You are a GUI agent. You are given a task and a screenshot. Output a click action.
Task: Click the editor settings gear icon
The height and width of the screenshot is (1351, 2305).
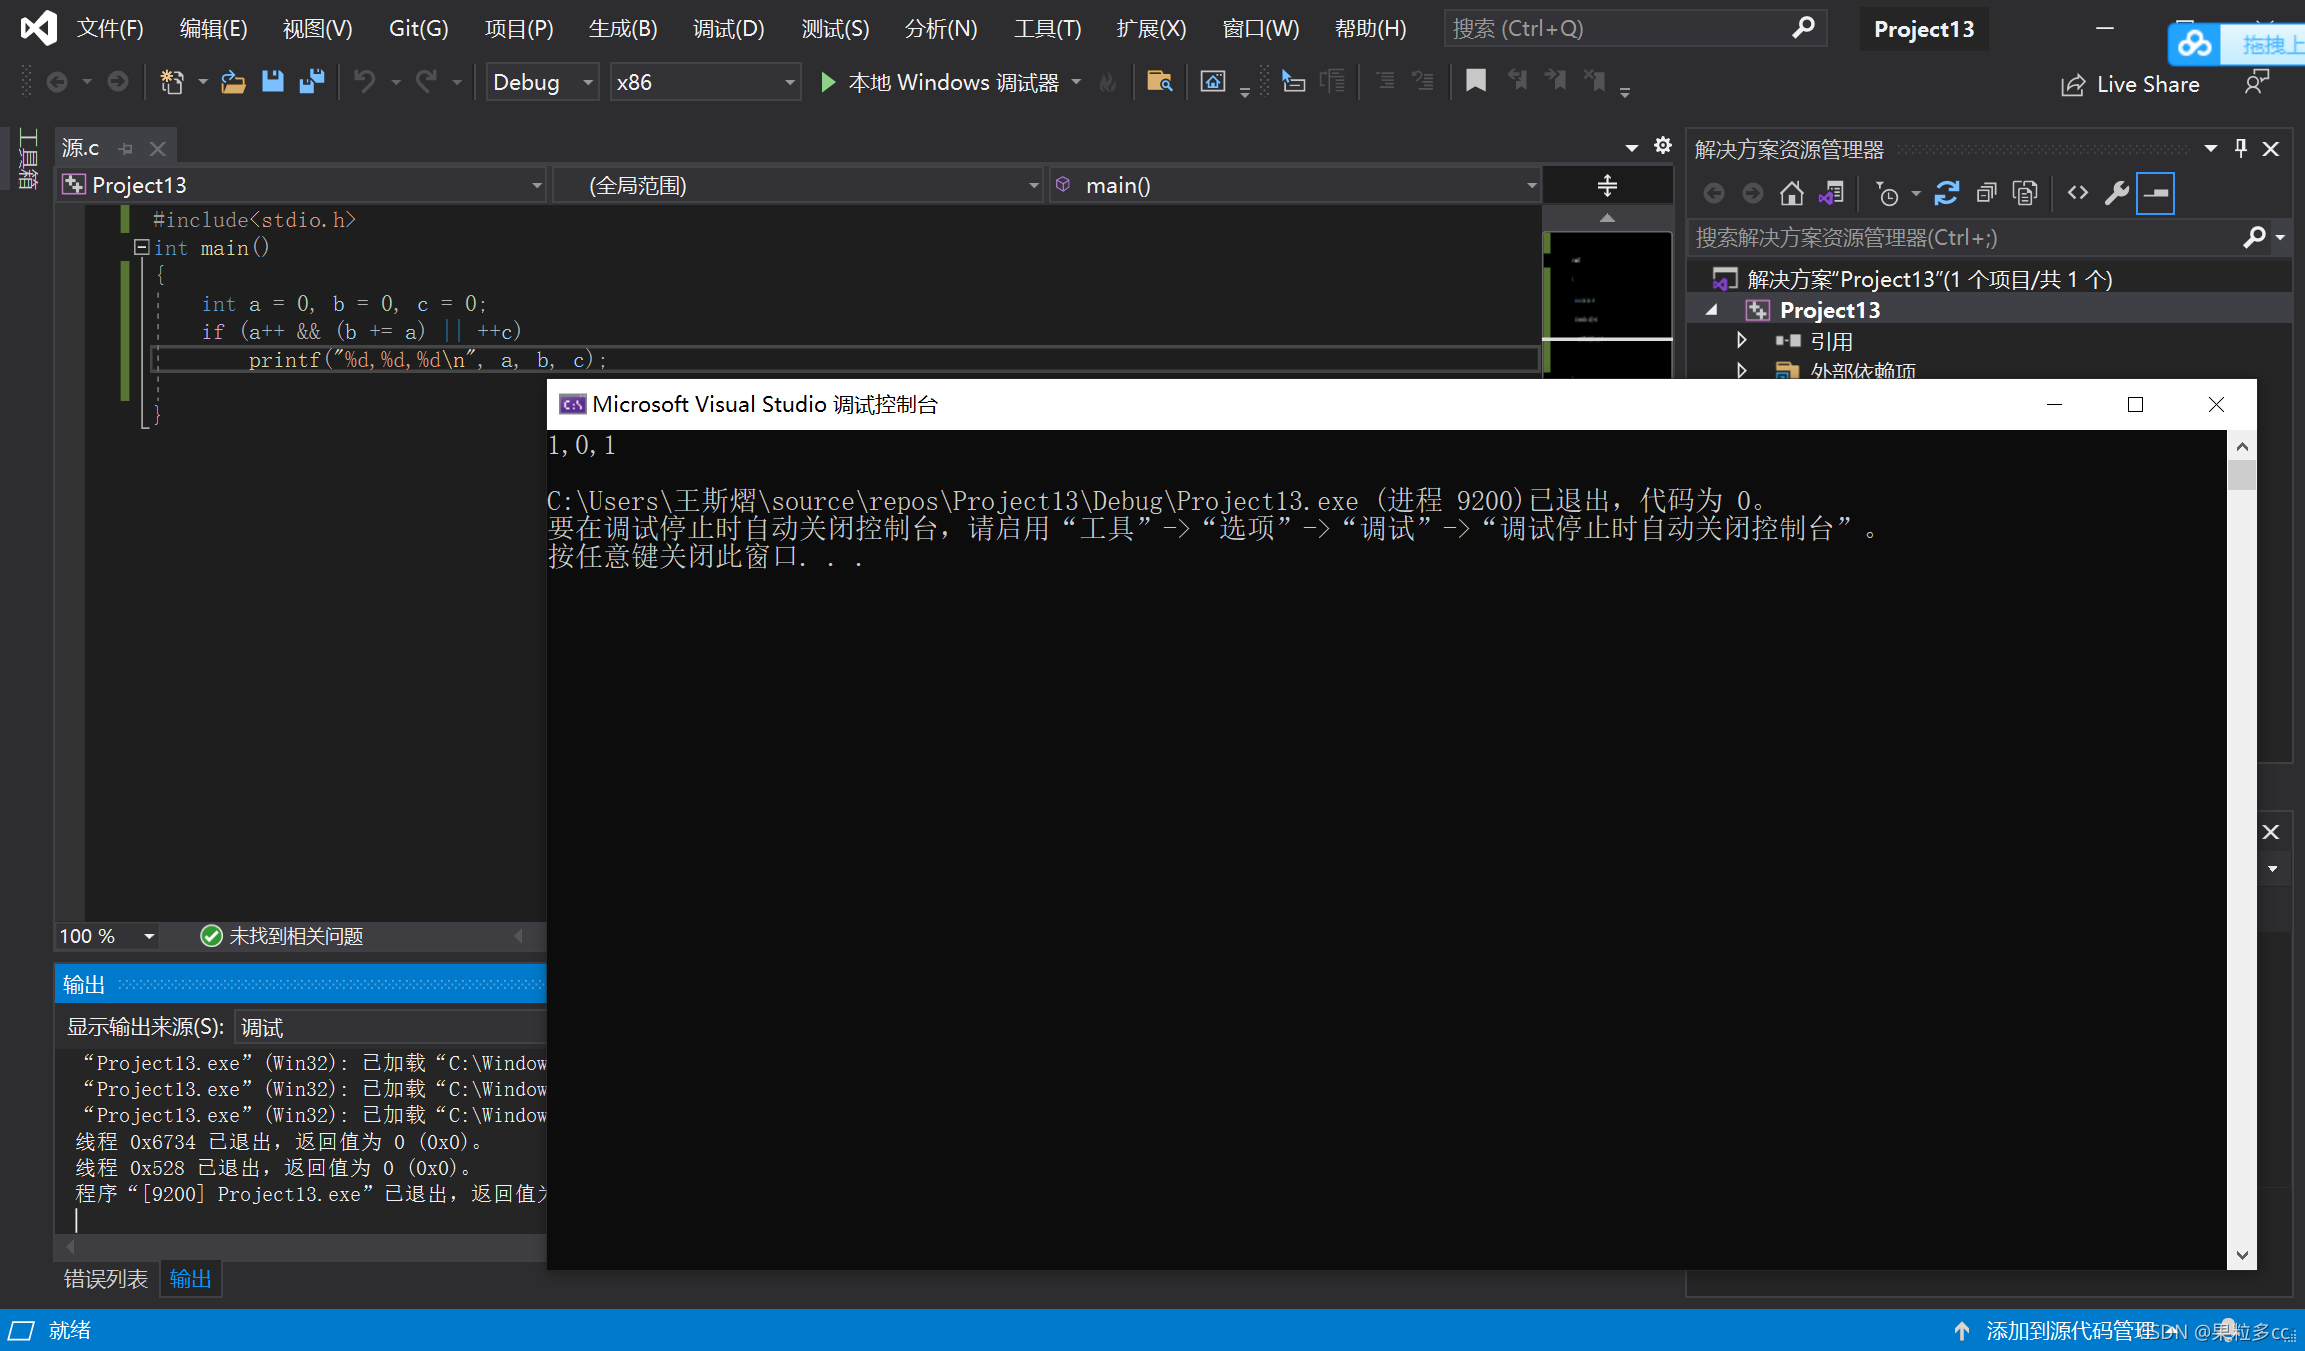(1663, 146)
